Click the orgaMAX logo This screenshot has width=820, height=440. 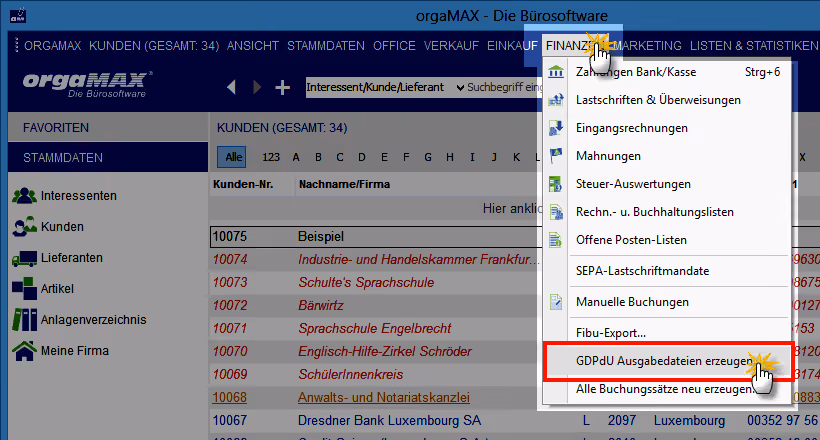point(87,85)
